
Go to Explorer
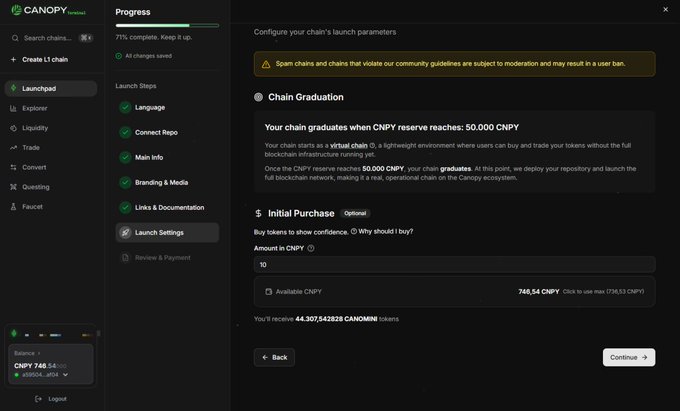pyautogui.click(x=35, y=108)
